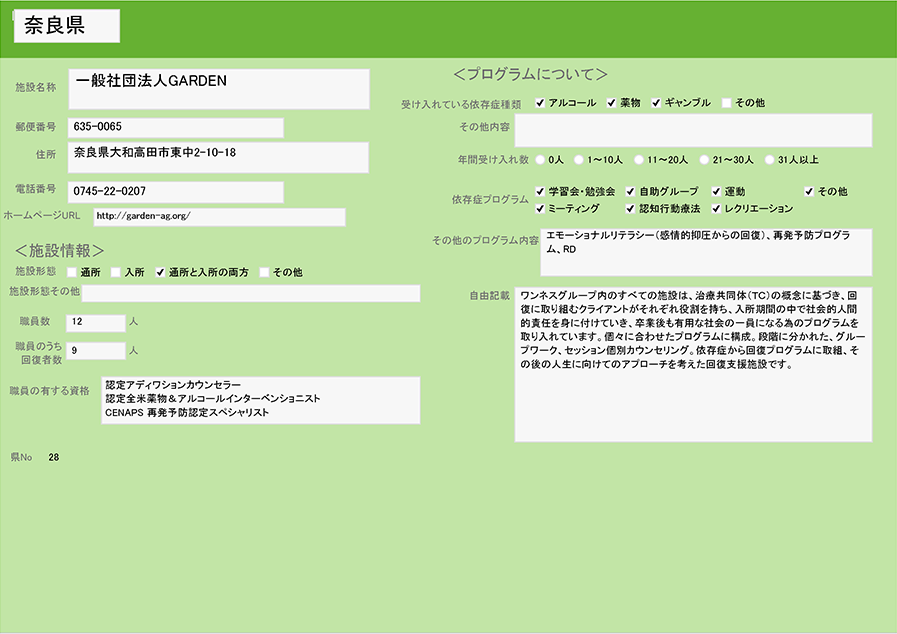Toggle the ギャンブル checkbox
897x634 pixels.
pos(657,103)
